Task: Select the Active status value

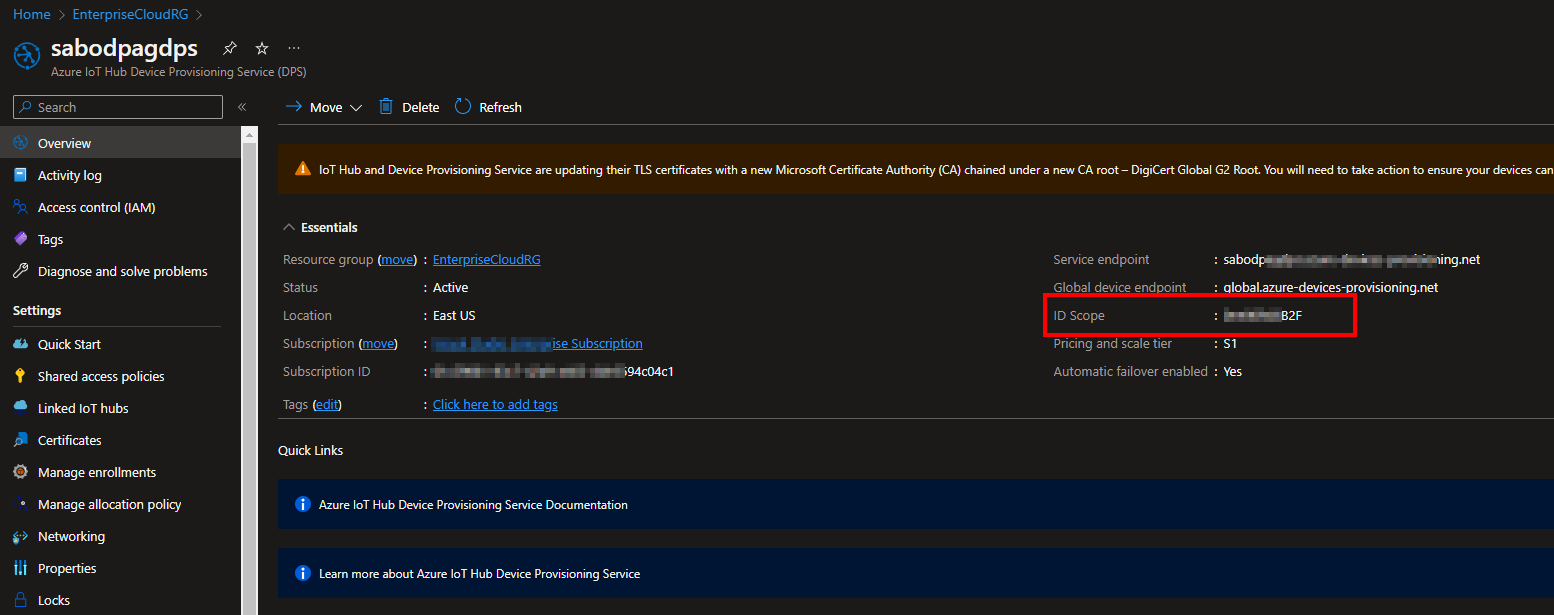Action: click(450, 287)
